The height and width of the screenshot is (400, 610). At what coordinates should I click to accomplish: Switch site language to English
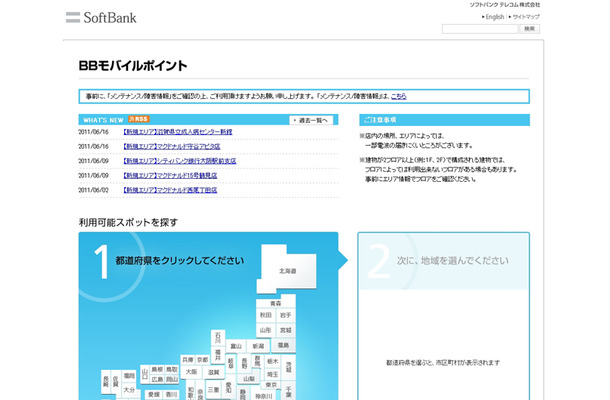(x=494, y=17)
